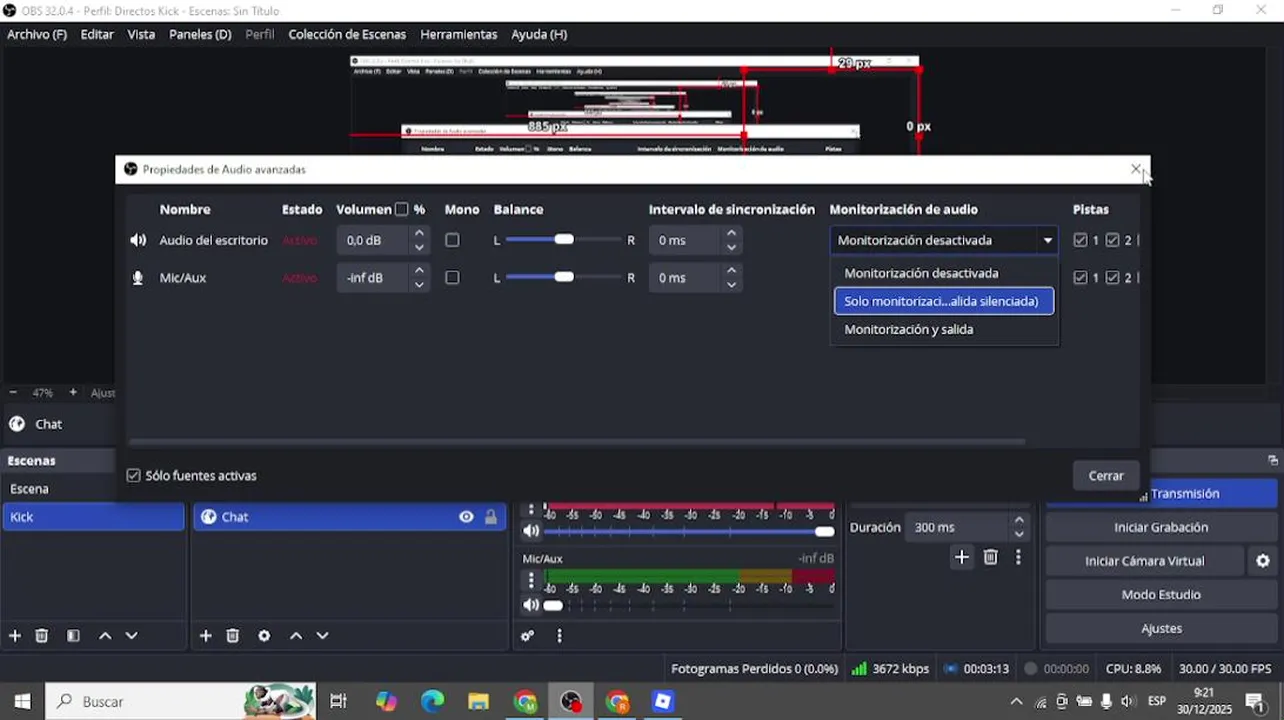1284x720 pixels.
Task: Open transition properties three-dot menu
Action: [1018, 558]
